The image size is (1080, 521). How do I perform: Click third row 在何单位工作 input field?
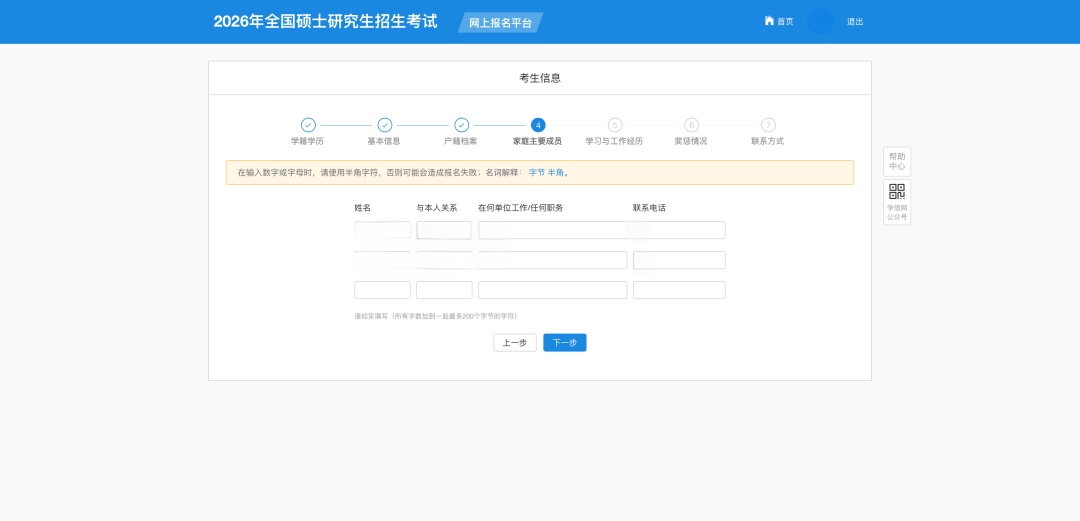552,290
